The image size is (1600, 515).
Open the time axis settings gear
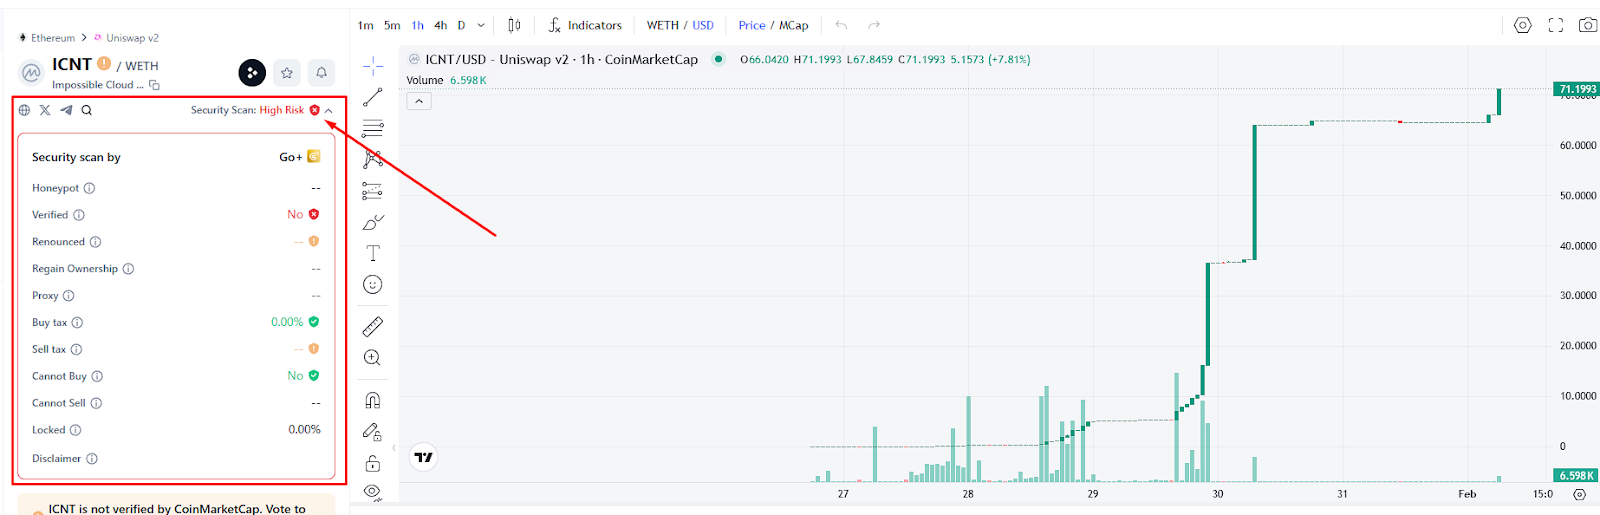(1580, 494)
